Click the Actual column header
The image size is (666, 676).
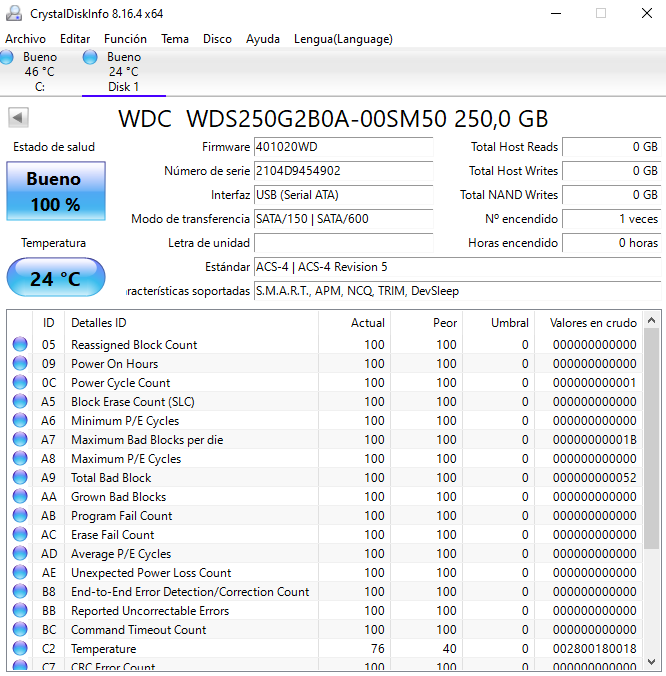tap(355, 323)
